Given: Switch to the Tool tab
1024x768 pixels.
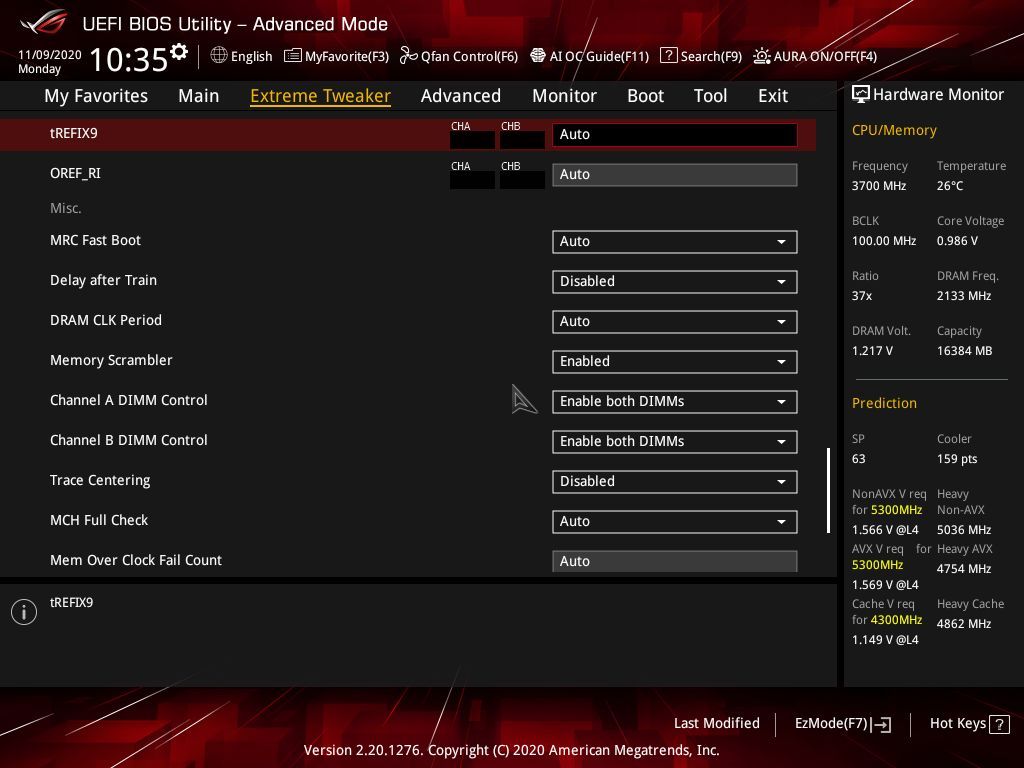Looking at the screenshot, I should pos(711,96).
